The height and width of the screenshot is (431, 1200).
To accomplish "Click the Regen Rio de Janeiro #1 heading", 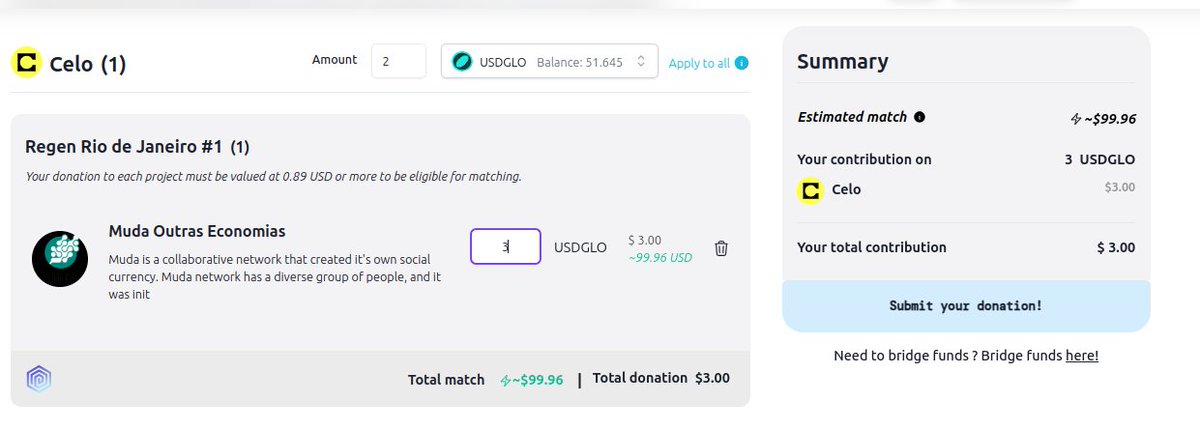I will click(124, 147).
